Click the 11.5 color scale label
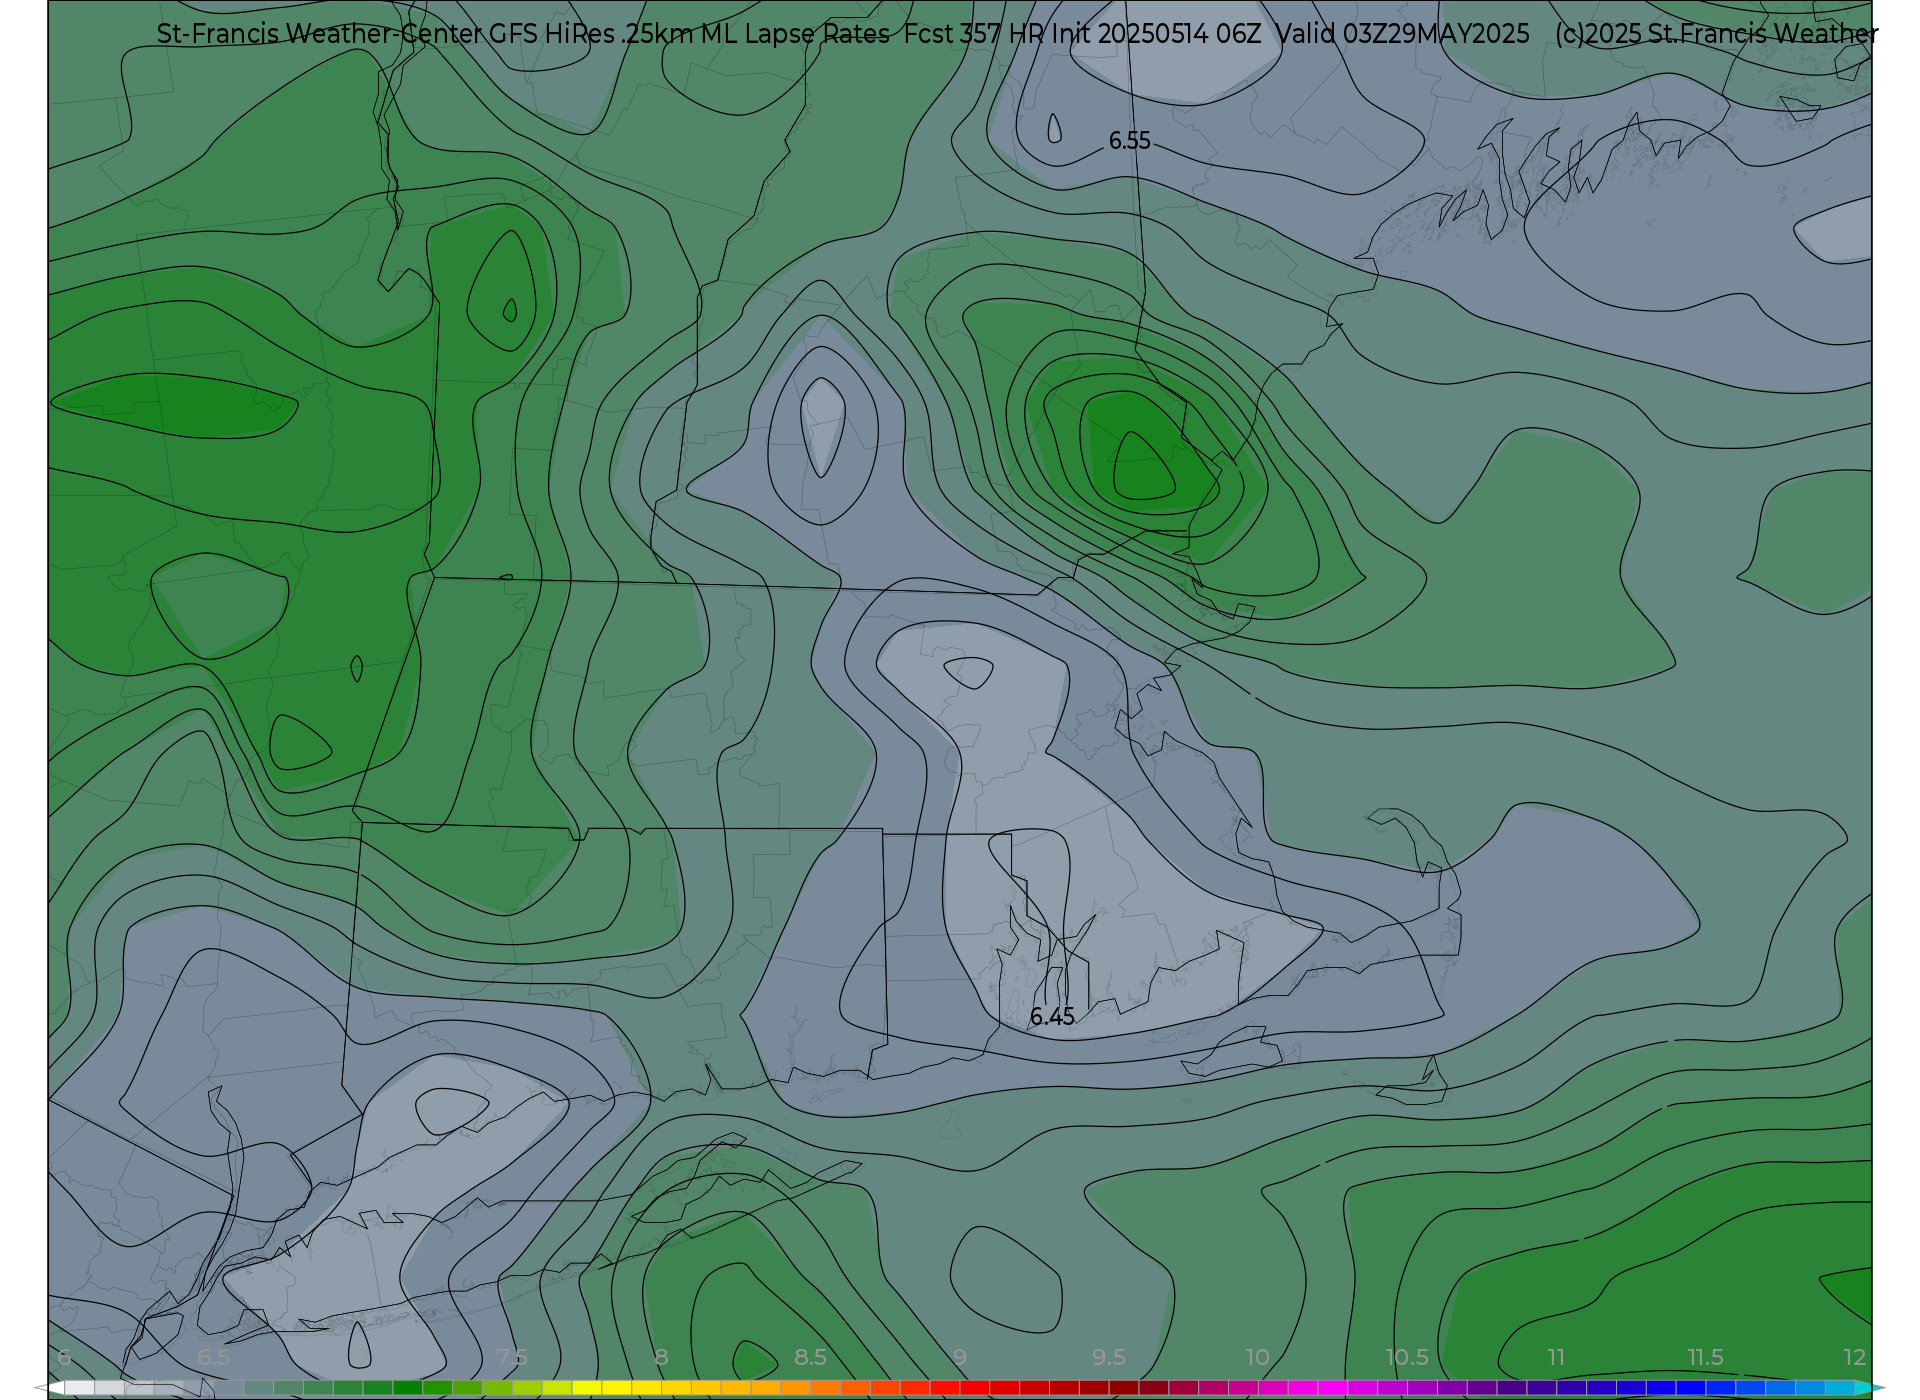 1705,1357
